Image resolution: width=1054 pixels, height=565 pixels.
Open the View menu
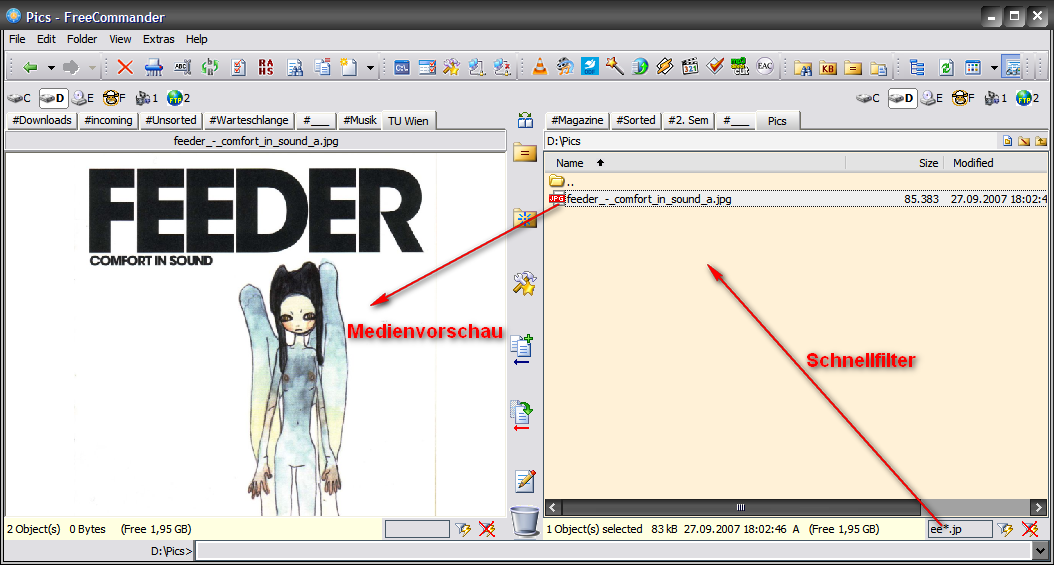coord(120,39)
